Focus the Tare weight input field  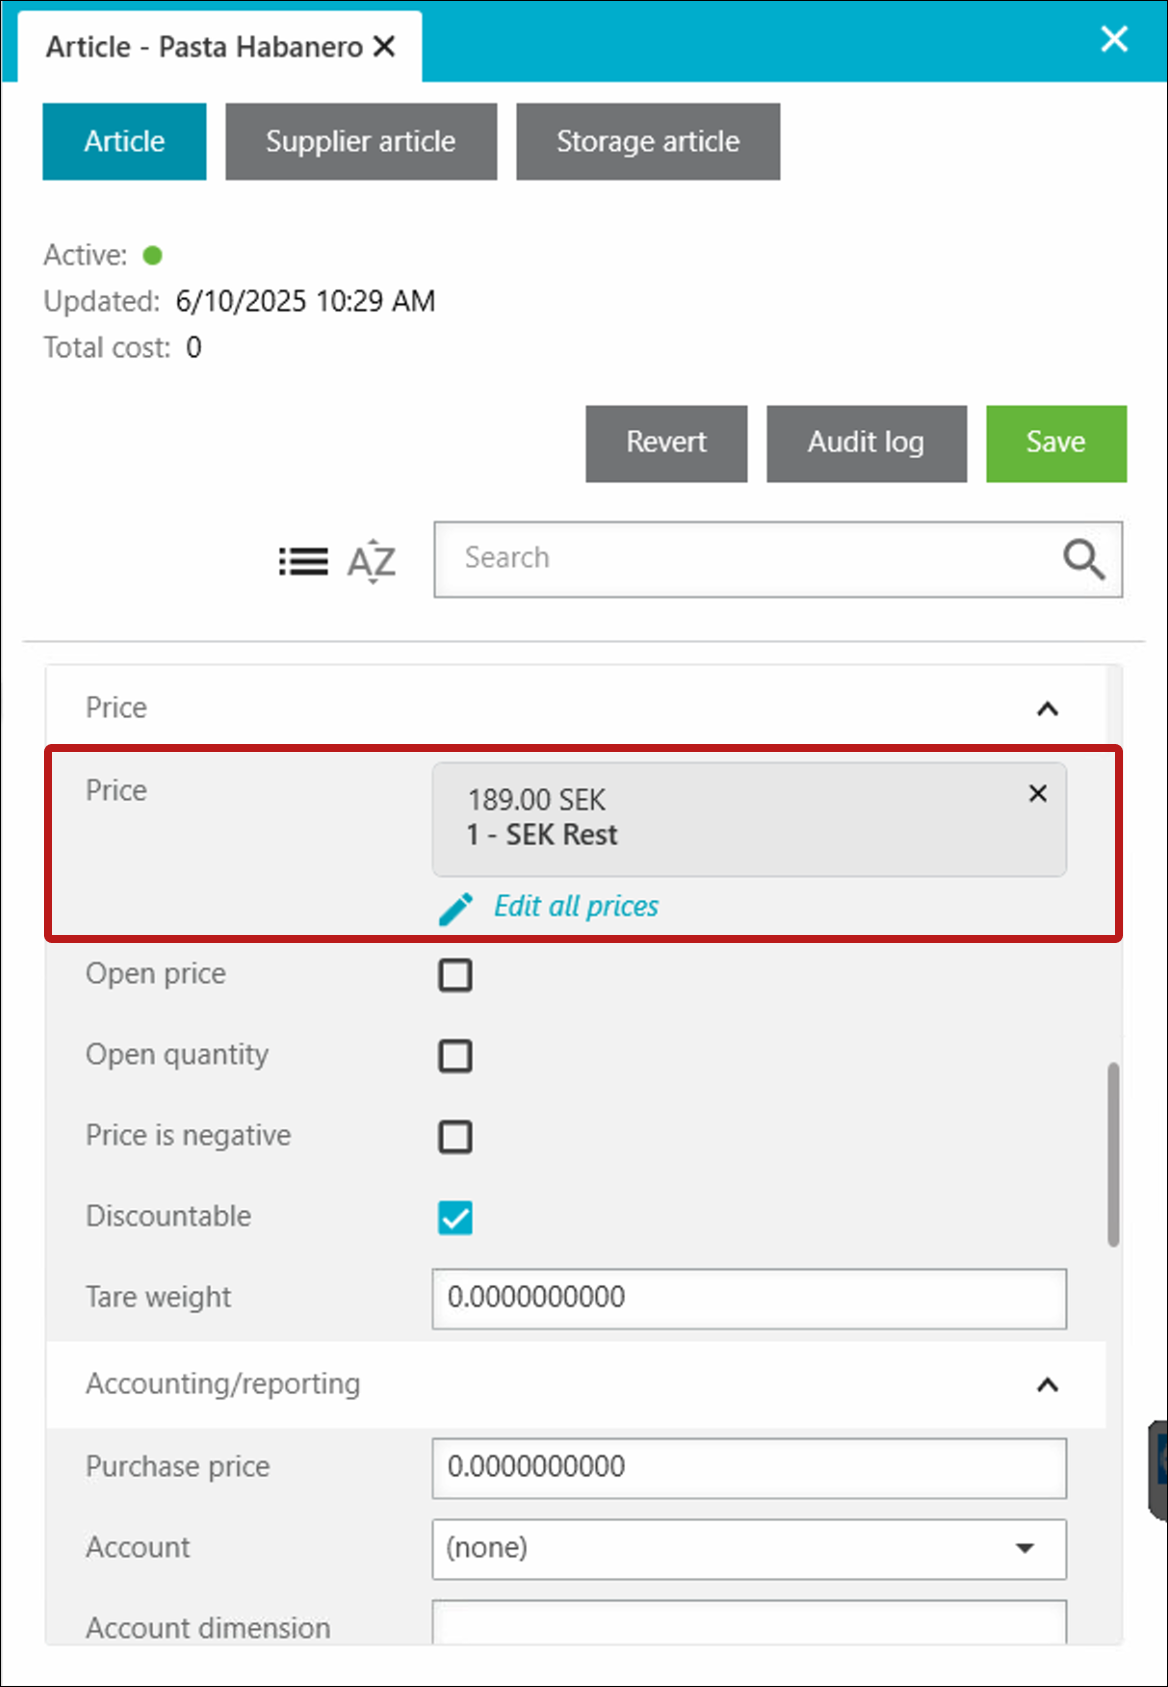[749, 1299]
